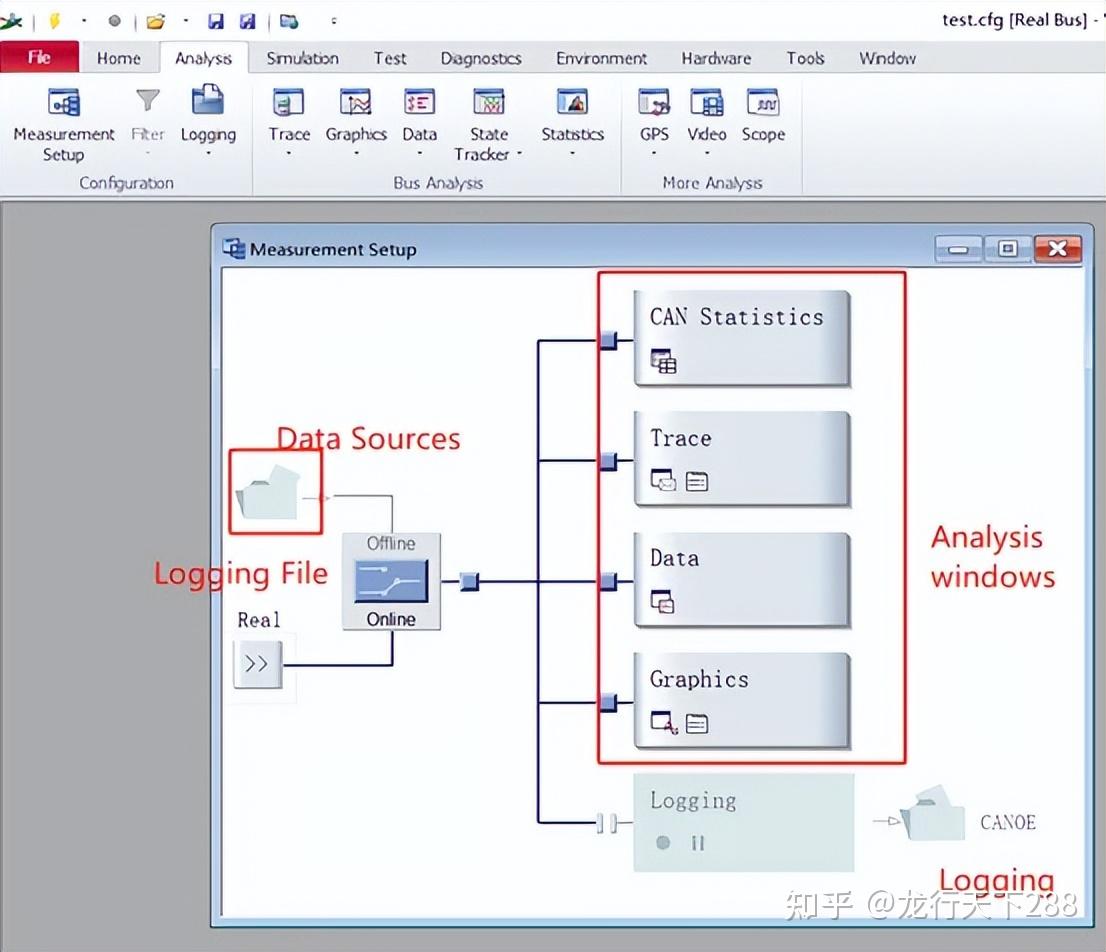This screenshot has height=952, width=1106.
Task: Click the Data icon in Bus Analysis
Action: pos(419,102)
